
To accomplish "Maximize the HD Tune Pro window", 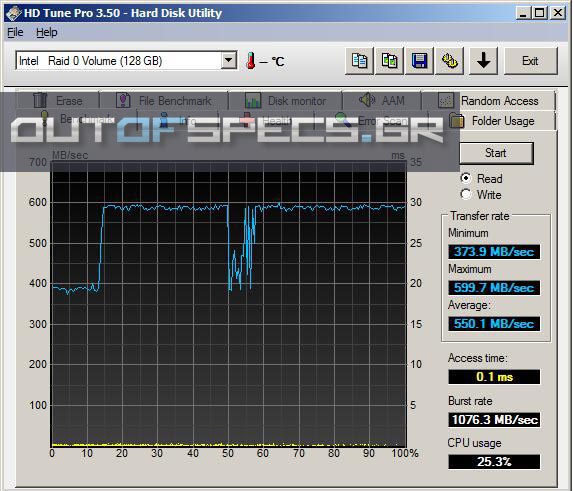I will [539, 13].
